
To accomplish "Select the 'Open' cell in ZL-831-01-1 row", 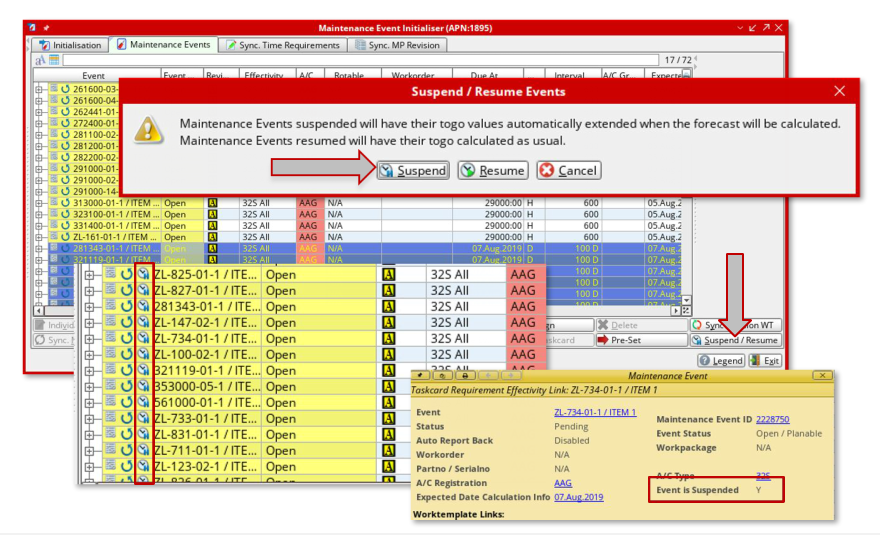I will pos(319,434).
